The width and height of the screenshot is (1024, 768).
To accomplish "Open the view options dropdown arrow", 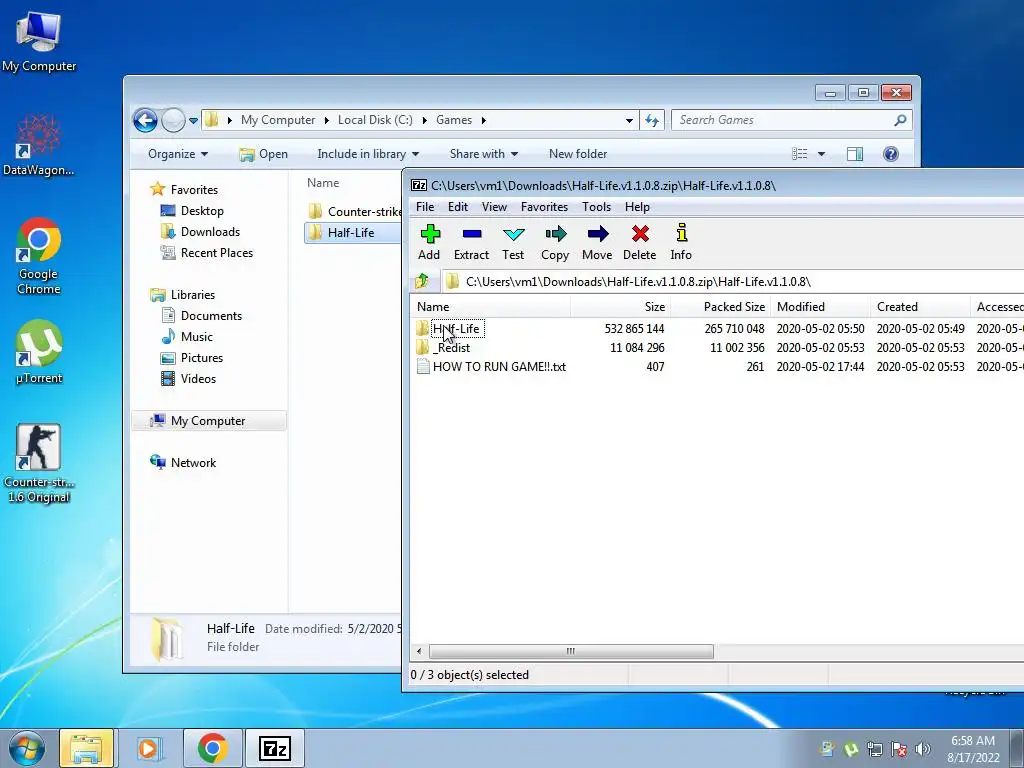I will pos(821,154).
